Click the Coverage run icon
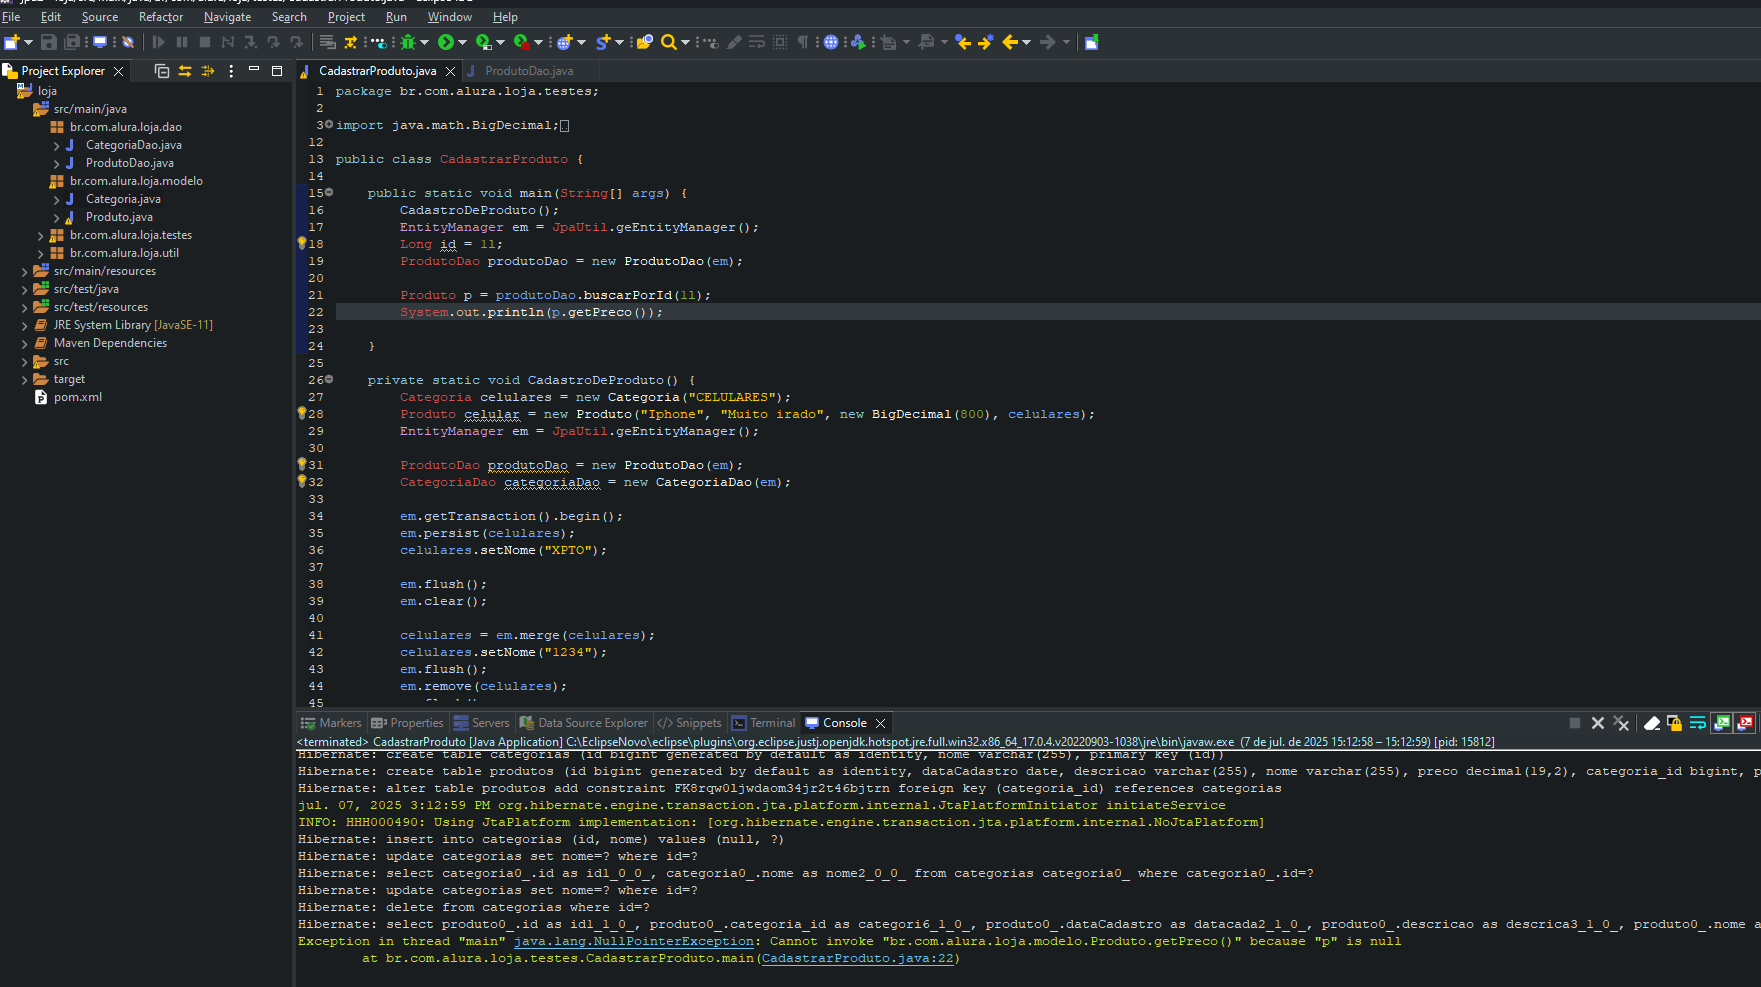 point(483,42)
